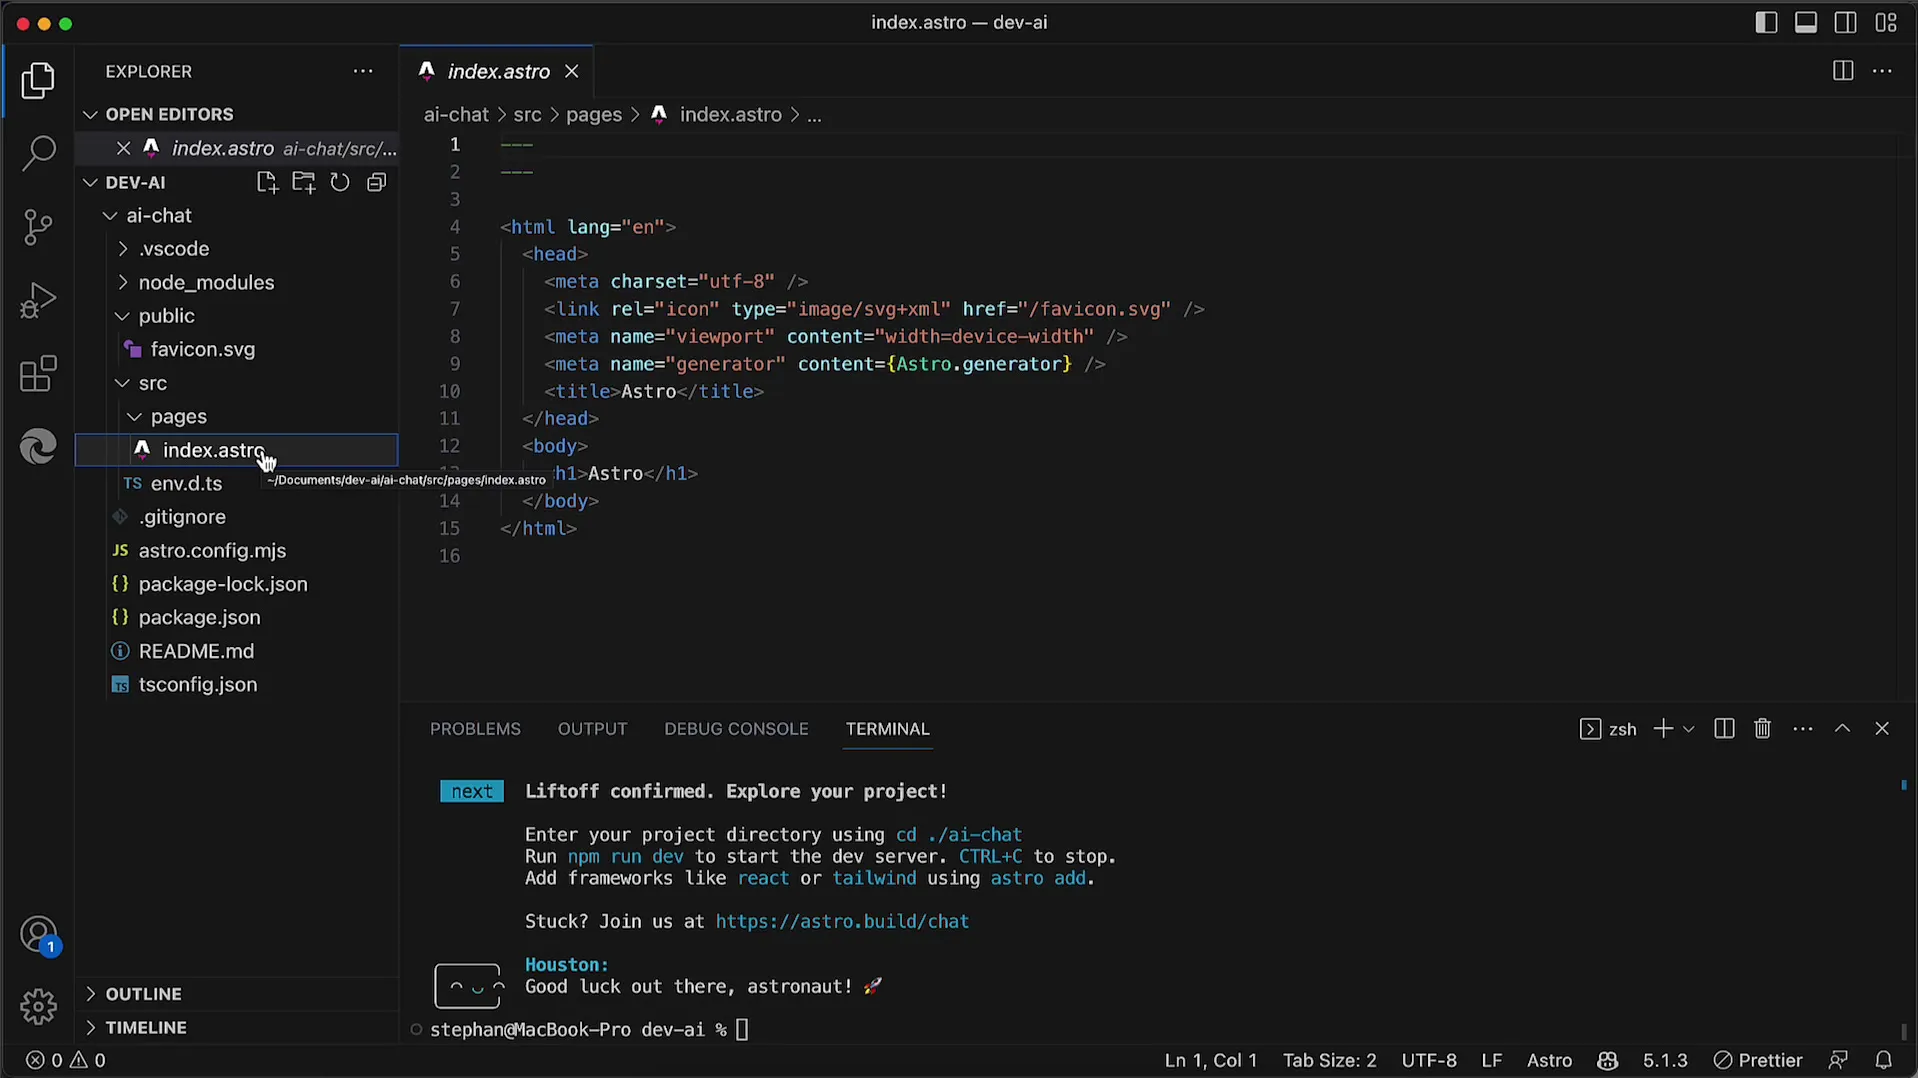Click the errors and warnings counter

[66, 1060]
